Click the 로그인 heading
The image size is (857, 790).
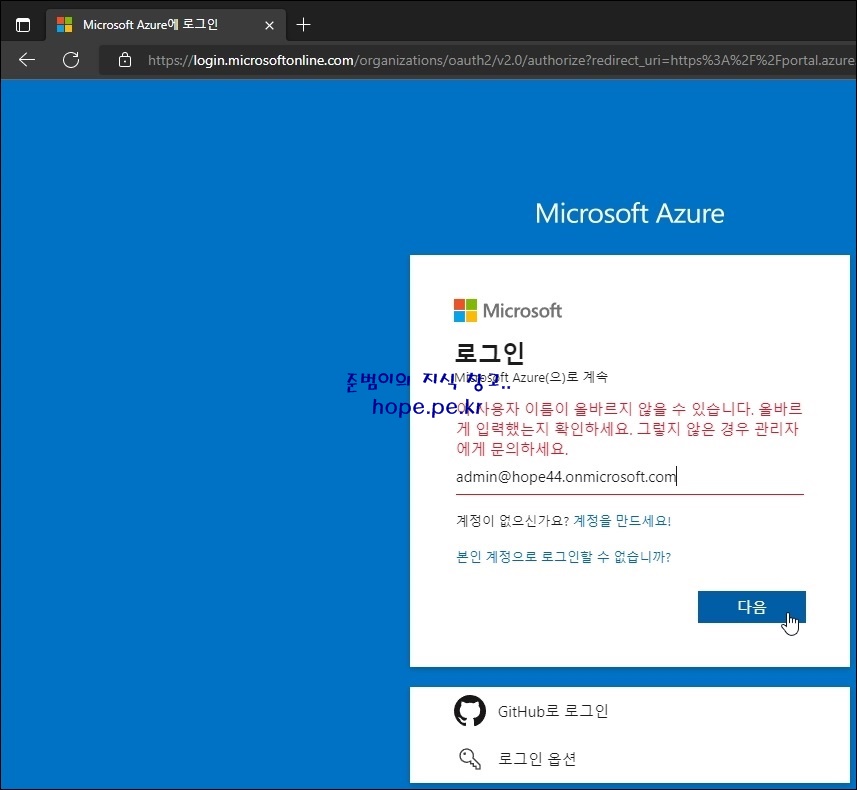pyautogui.click(x=489, y=353)
